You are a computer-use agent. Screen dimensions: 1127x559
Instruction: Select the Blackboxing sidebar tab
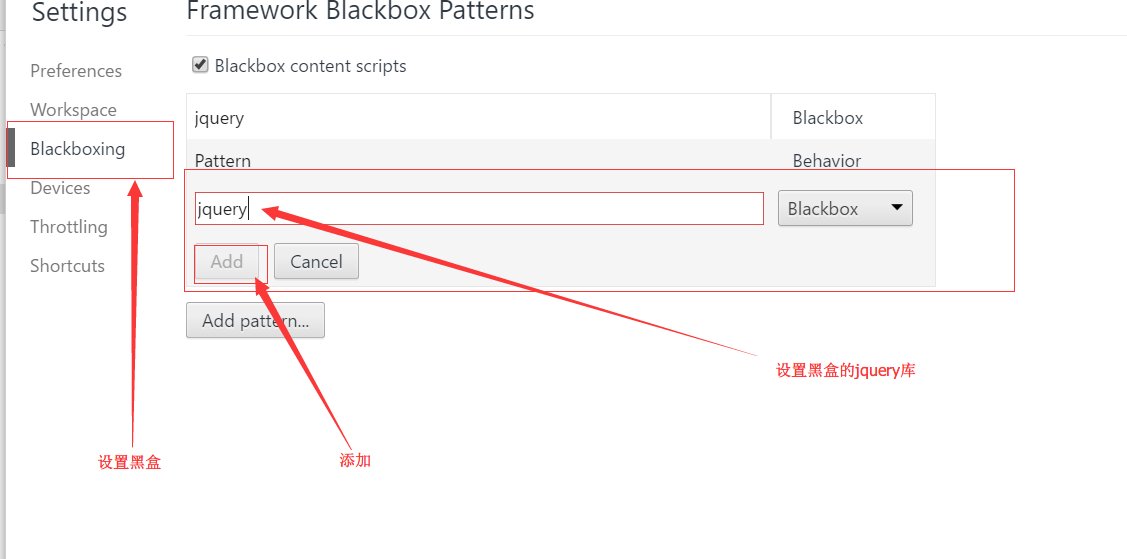coord(78,149)
